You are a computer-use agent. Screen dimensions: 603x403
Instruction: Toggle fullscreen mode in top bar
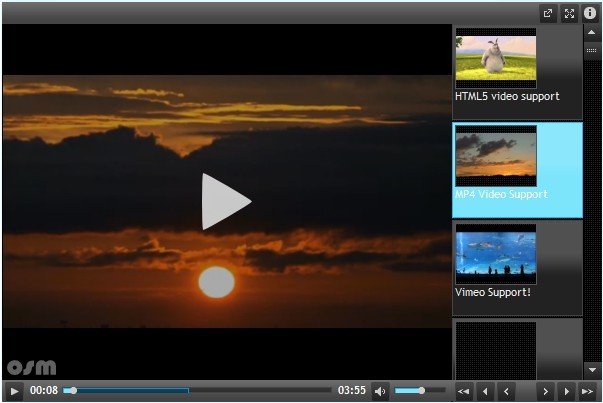point(569,13)
